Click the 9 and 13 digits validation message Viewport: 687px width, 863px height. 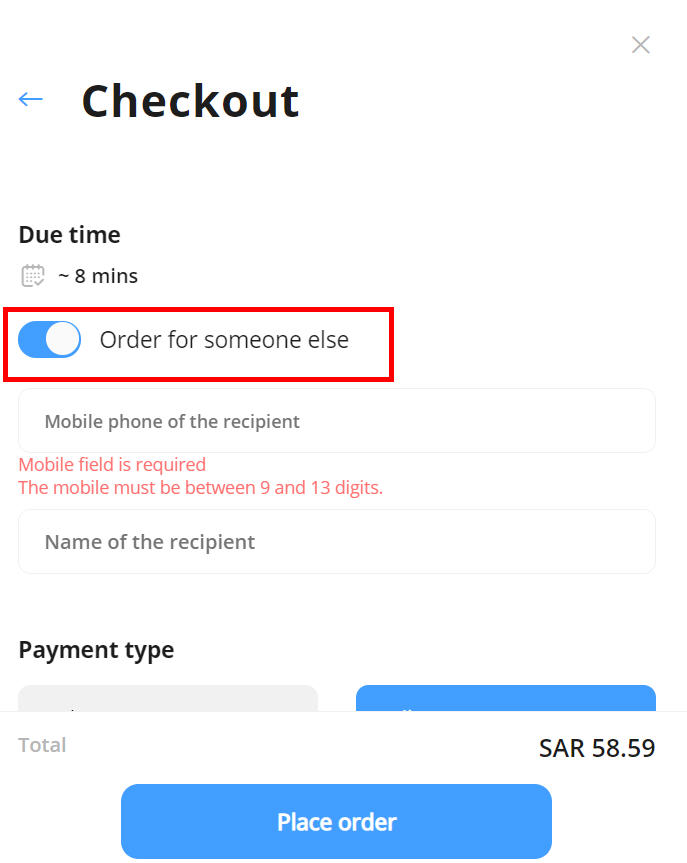tap(200, 488)
